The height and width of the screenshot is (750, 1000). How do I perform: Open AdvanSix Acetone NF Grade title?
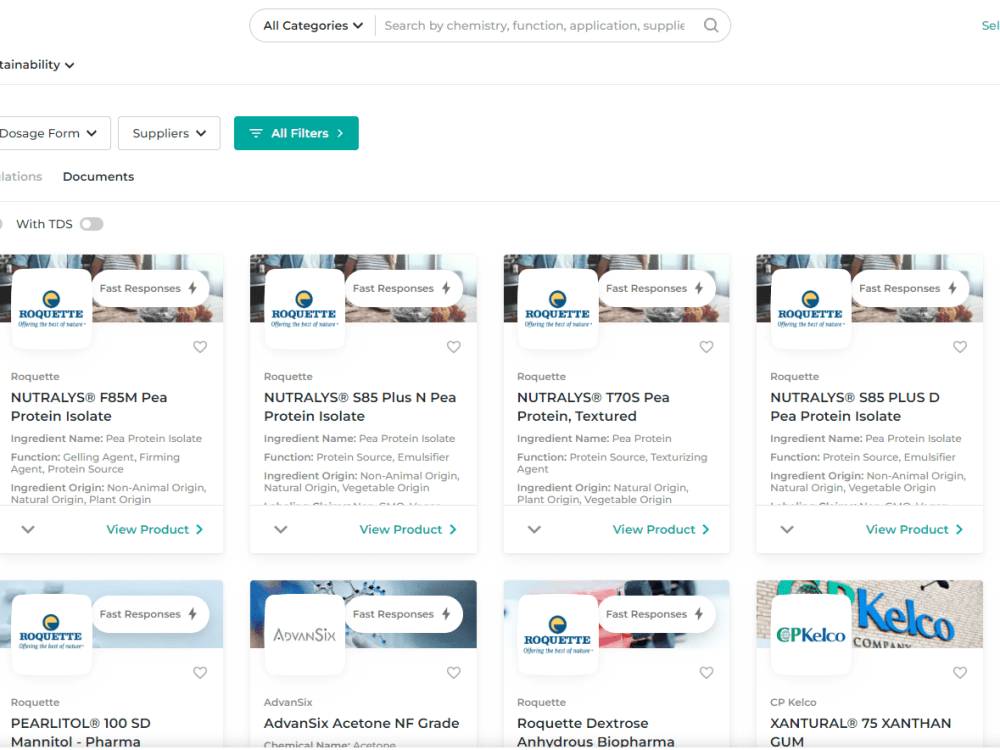(x=362, y=723)
